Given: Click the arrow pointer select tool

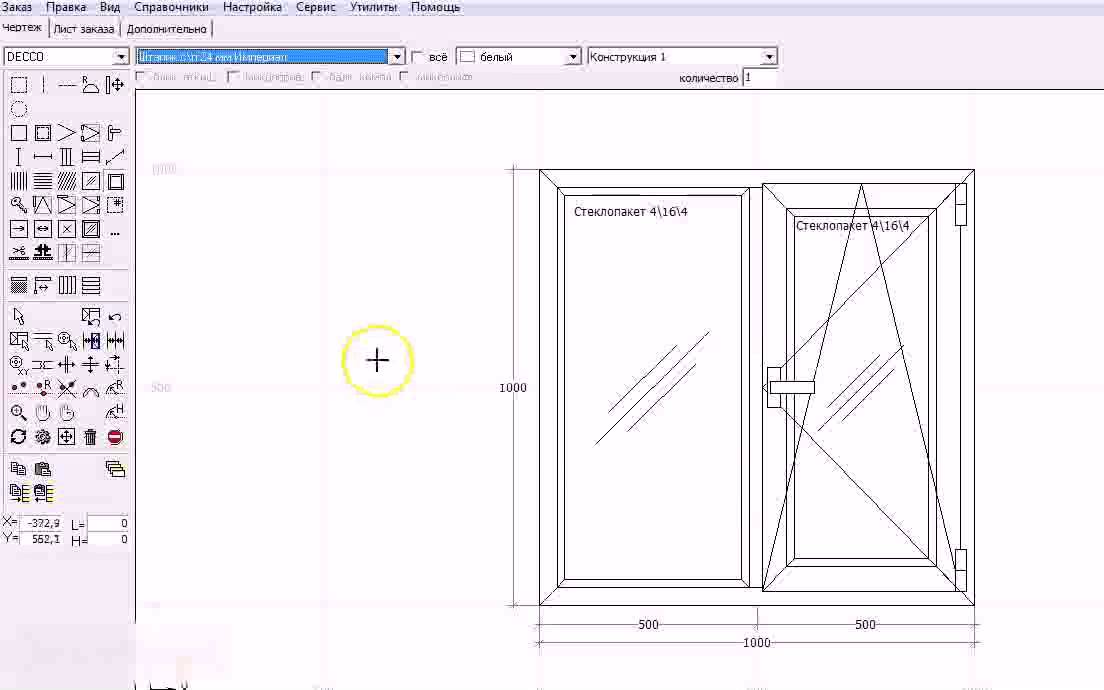Looking at the screenshot, I should pyautogui.click(x=19, y=317).
